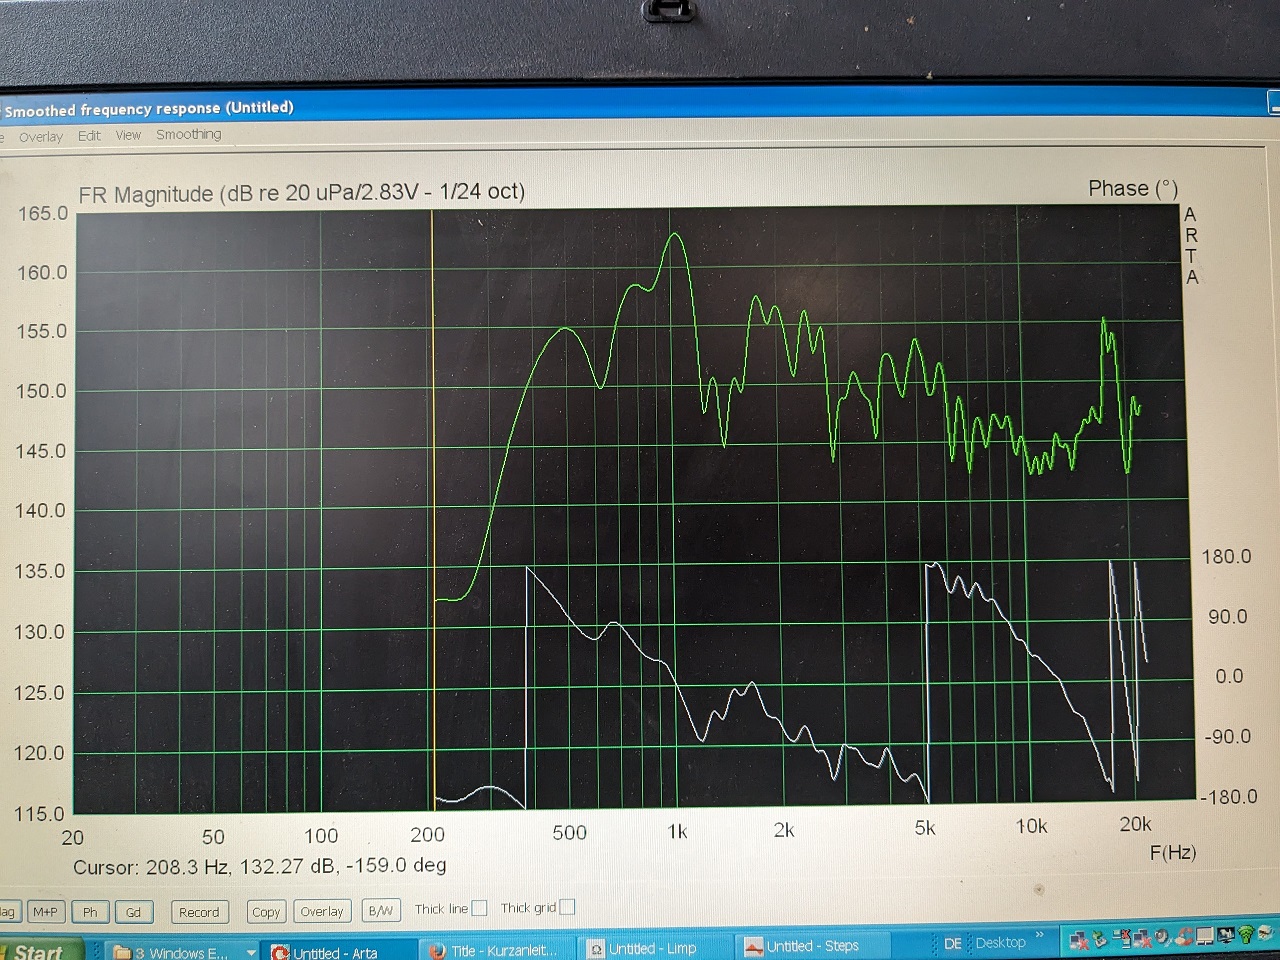Click the Phase (°) axis label
1280x960 pixels.
click(1133, 189)
